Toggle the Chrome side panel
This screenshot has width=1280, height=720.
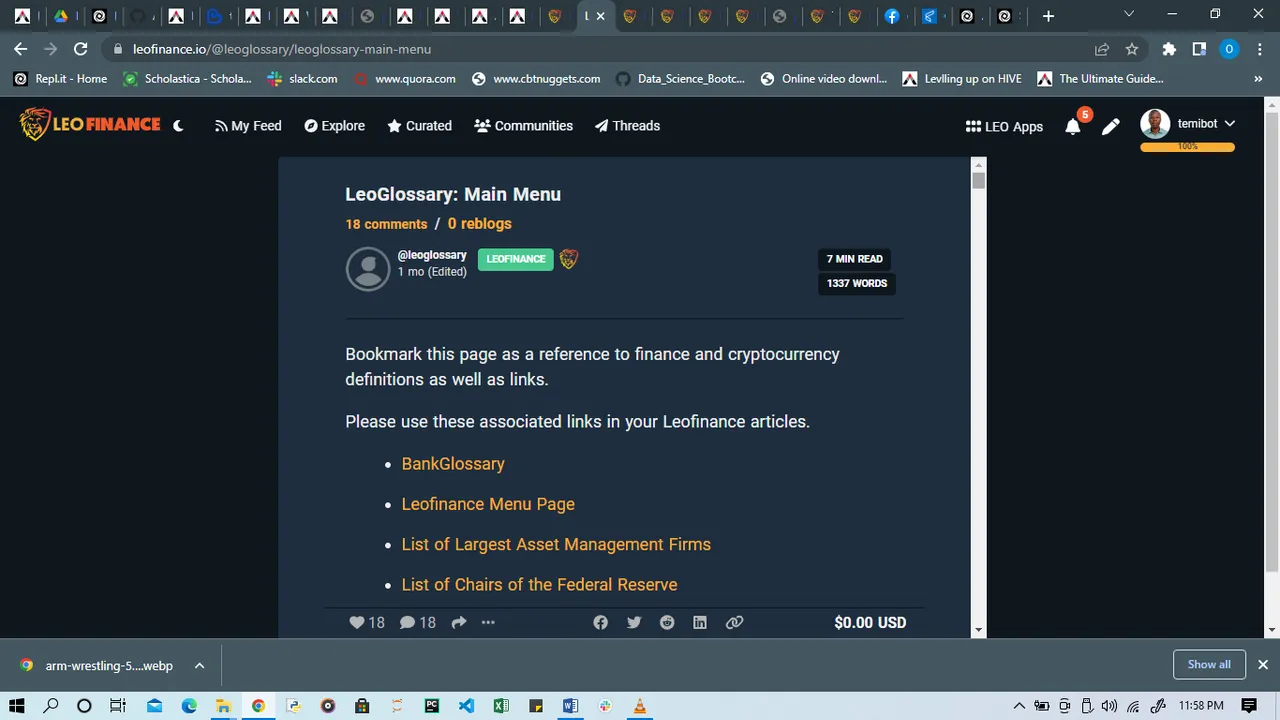coord(1199,49)
